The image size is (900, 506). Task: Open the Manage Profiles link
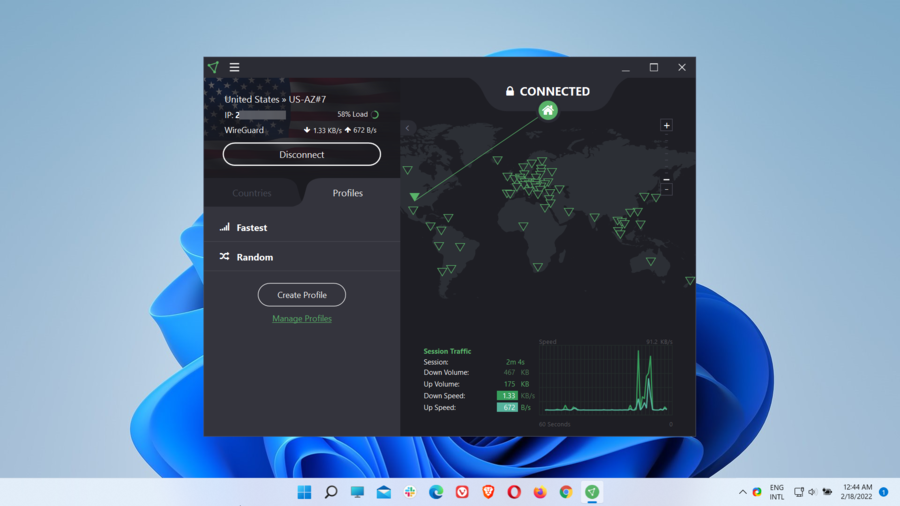[x=302, y=319]
